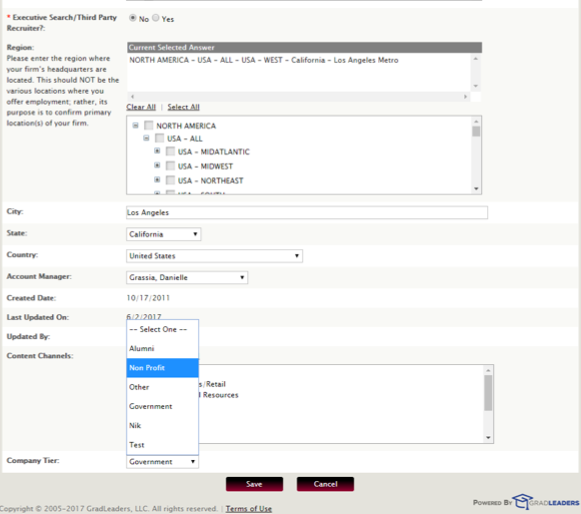This screenshot has height=514, width=581.
Task: Click the Cancel button
Action: click(x=325, y=484)
